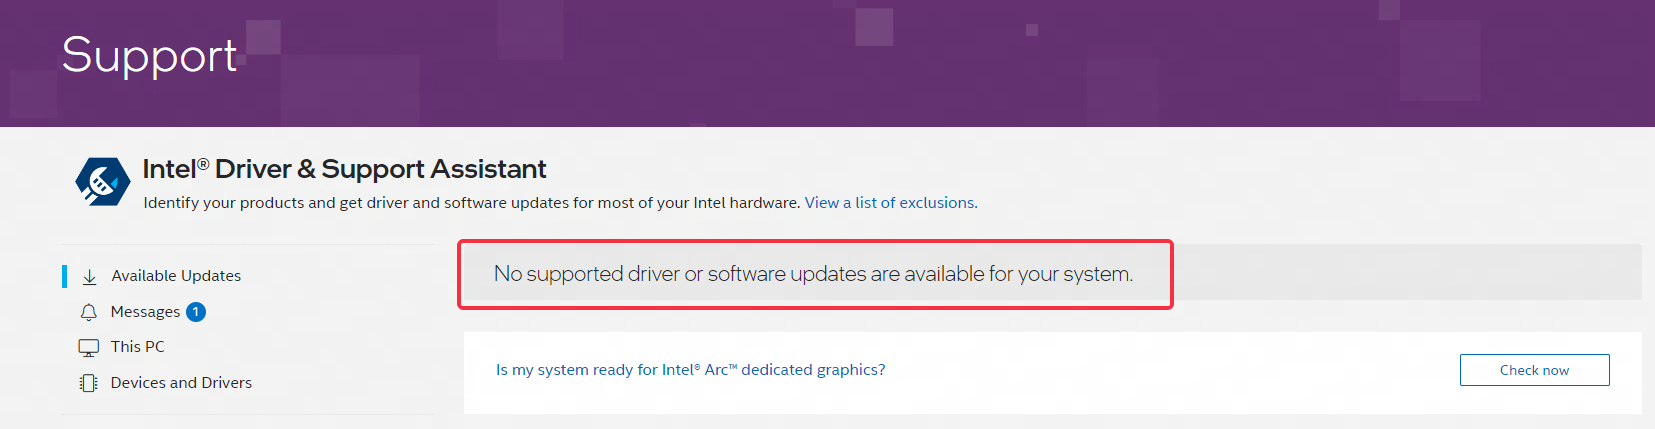Image resolution: width=1655 pixels, height=429 pixels.
Task: Open the View a list of exclusions link
Action: (891, 203)
